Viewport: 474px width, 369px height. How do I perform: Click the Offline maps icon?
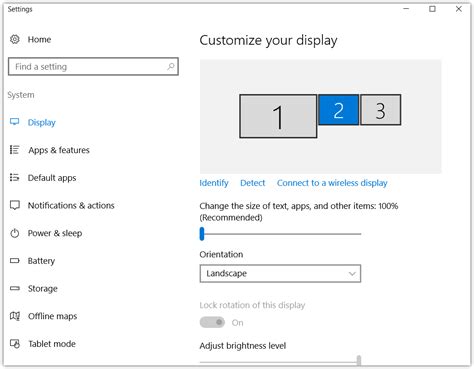pos(15,316)
